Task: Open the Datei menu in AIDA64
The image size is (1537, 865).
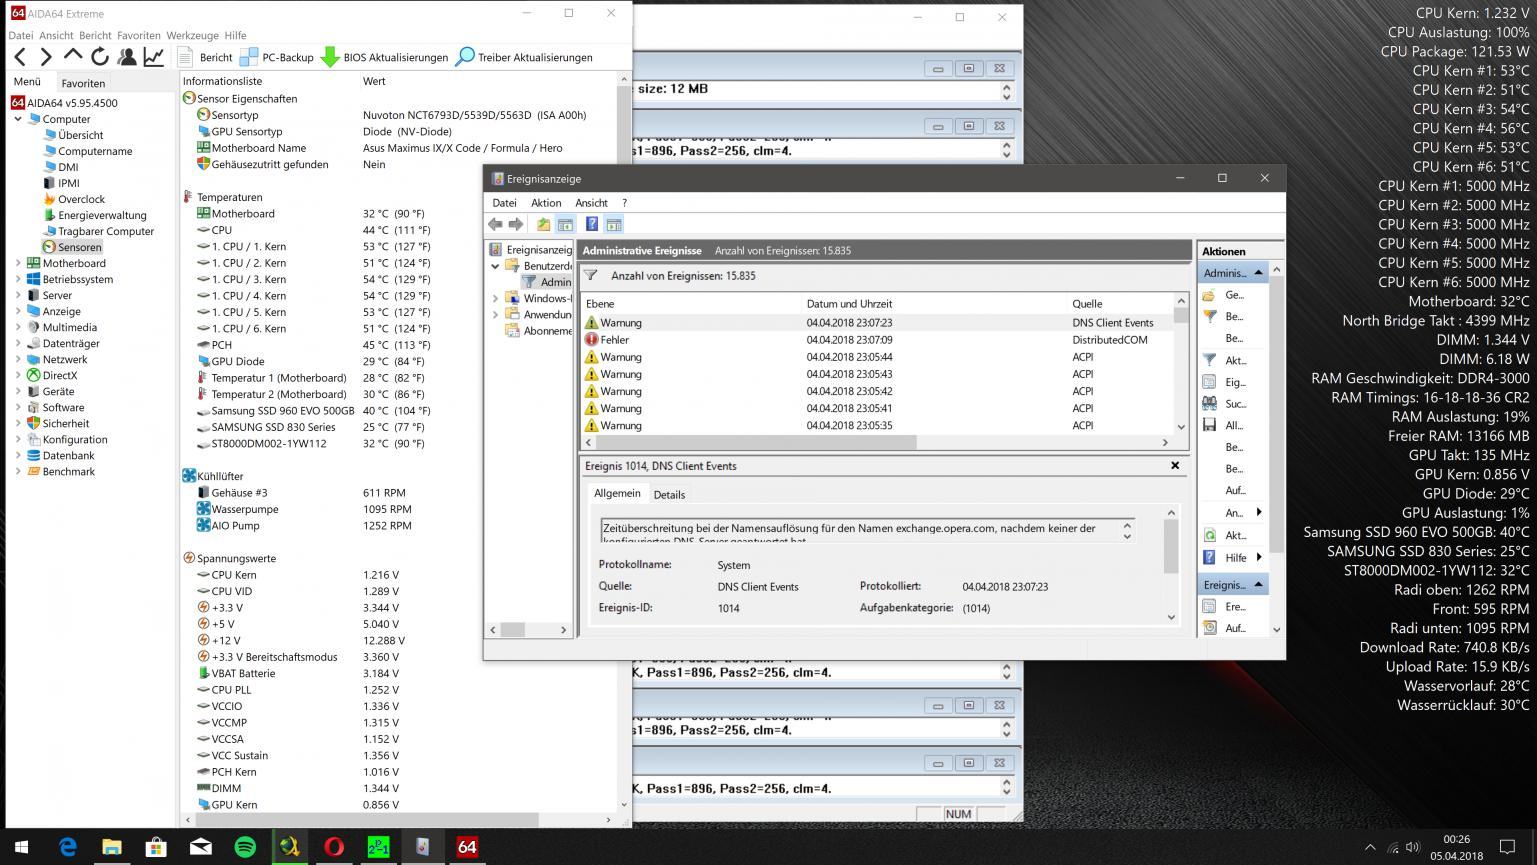Action: pyautogui.click(x=20, y=35)
